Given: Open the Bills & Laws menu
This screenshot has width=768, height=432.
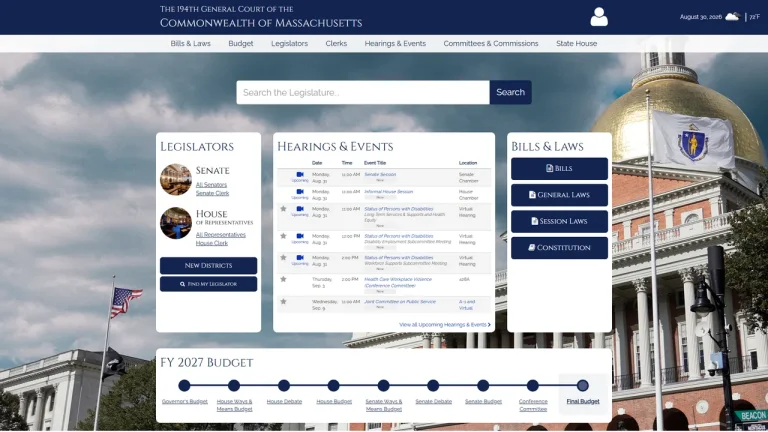Looking at the screenshot, I should click(191, 44).
